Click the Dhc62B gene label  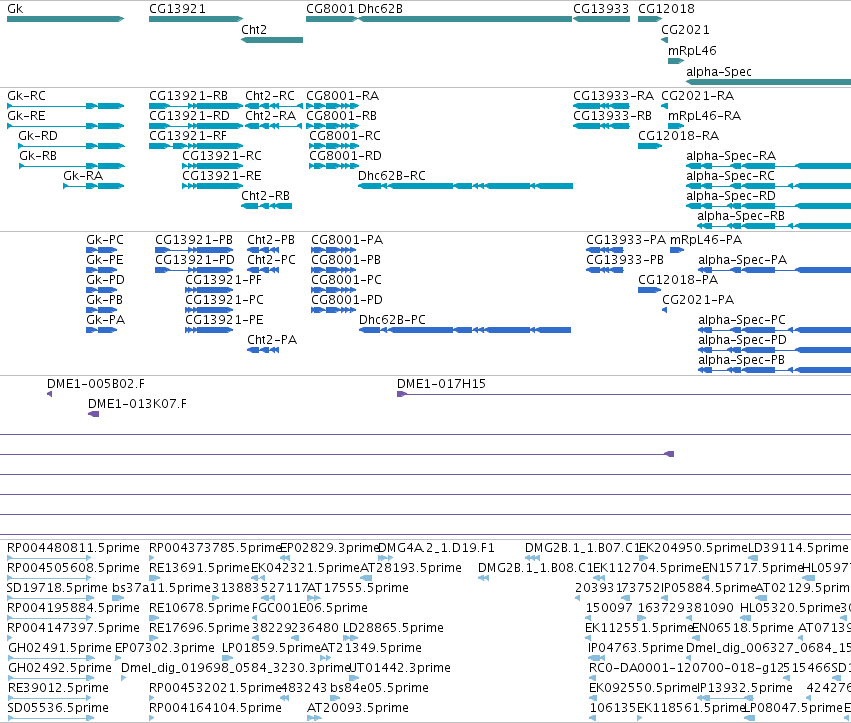(380, 9)
